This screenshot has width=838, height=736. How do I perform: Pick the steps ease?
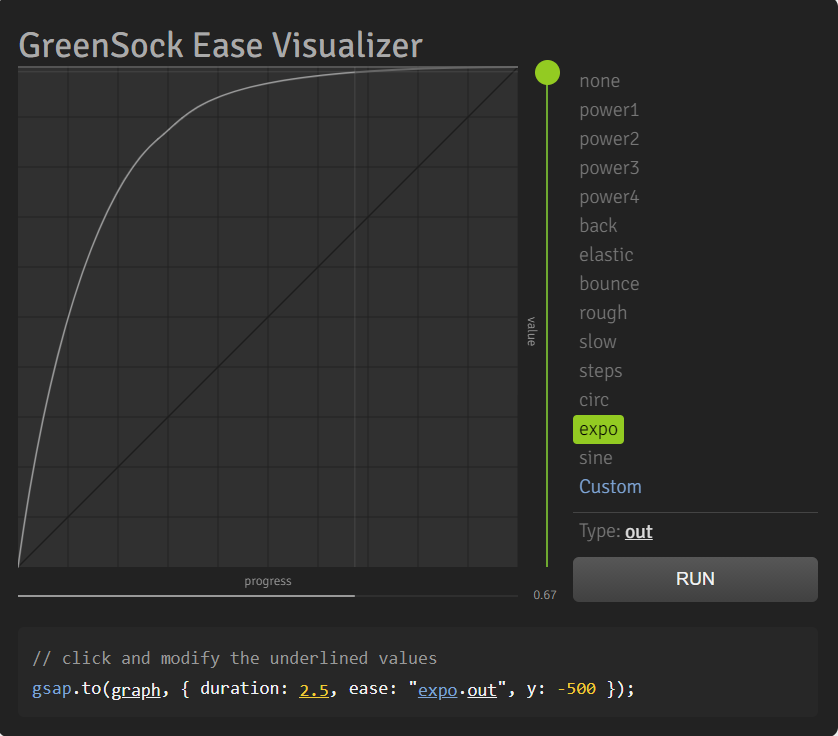pyautogui.click(x=600, y=371)
